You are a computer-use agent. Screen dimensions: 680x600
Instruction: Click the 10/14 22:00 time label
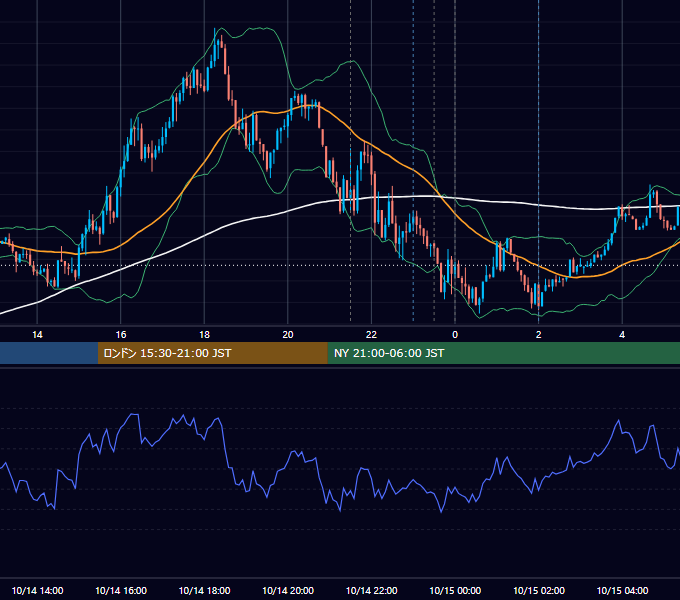coord(371,590)
